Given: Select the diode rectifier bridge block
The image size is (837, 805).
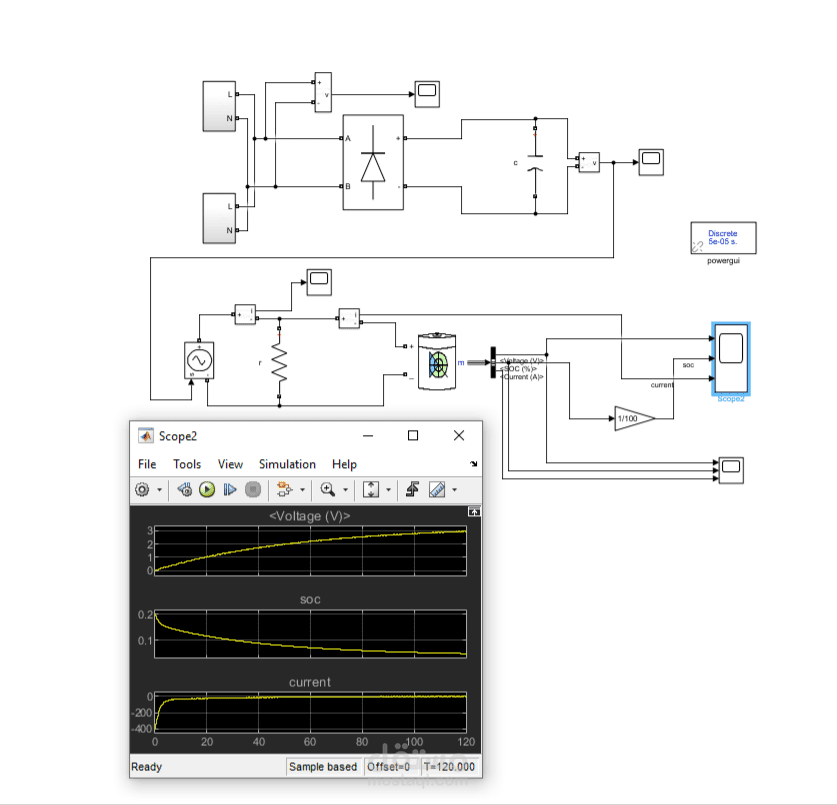Looking at the screenshot, I should [373, 162].
